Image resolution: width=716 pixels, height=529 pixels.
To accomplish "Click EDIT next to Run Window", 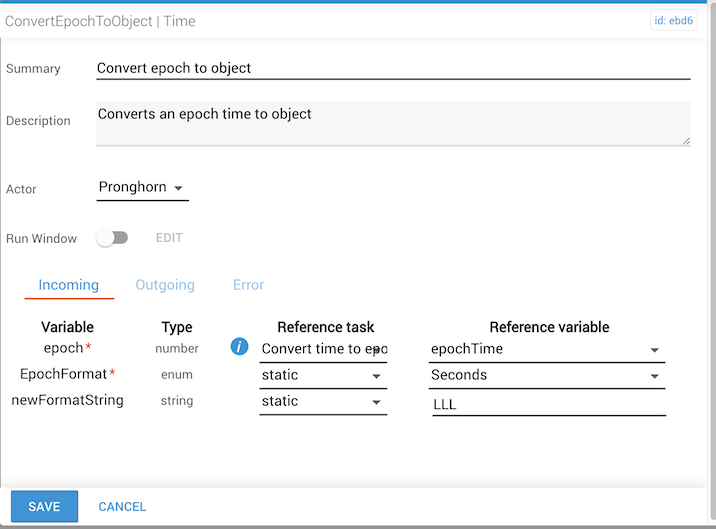I will click(169, 238).
